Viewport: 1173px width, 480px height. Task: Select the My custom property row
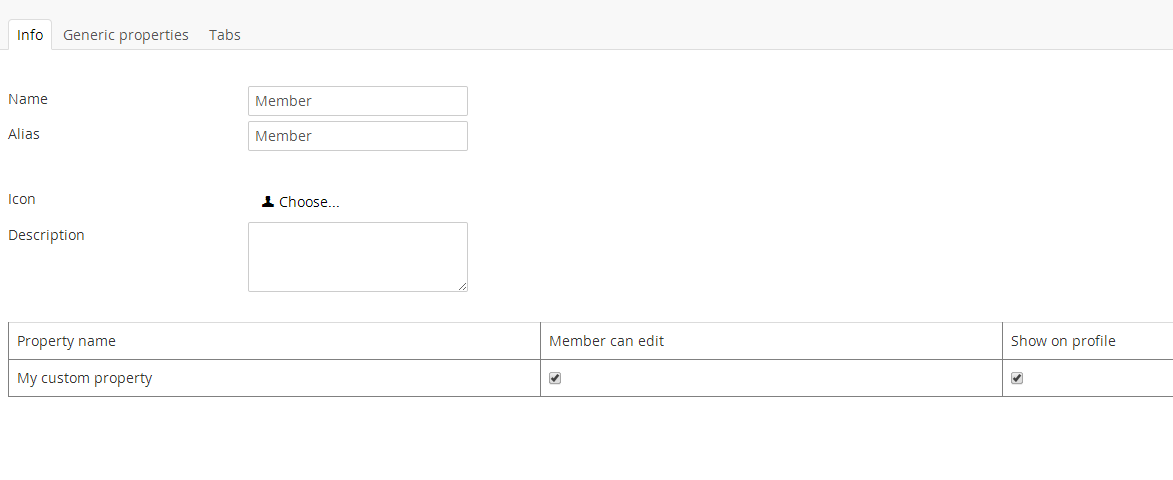(x=85, y=378)
